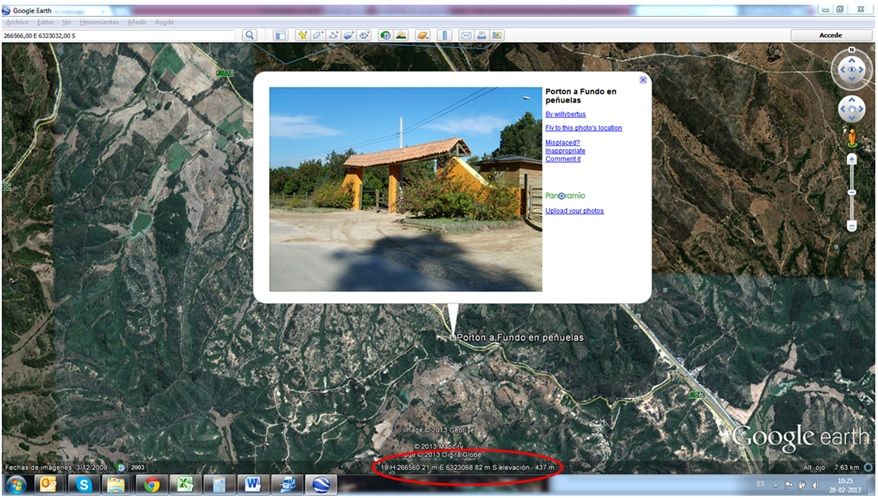Viewport: 878px width, 498px height.
Task: Open the Editar menu
Action: point(45,22)
